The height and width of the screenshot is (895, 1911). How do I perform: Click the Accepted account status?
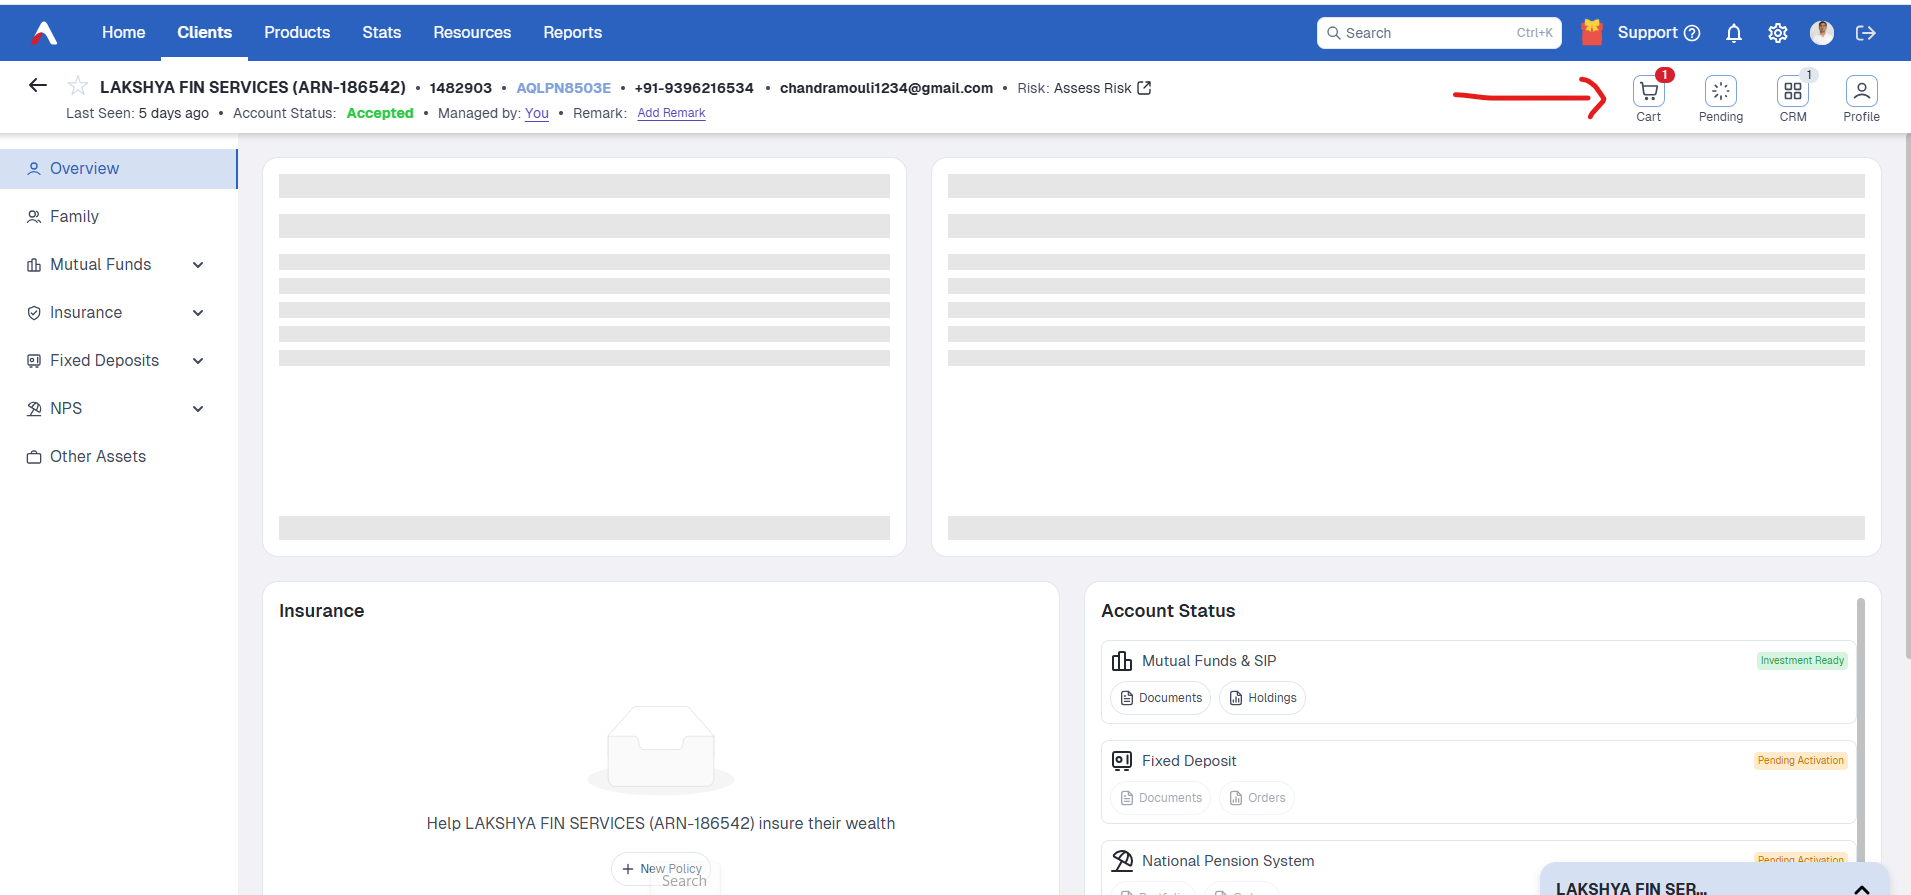[x=380, y=113]
